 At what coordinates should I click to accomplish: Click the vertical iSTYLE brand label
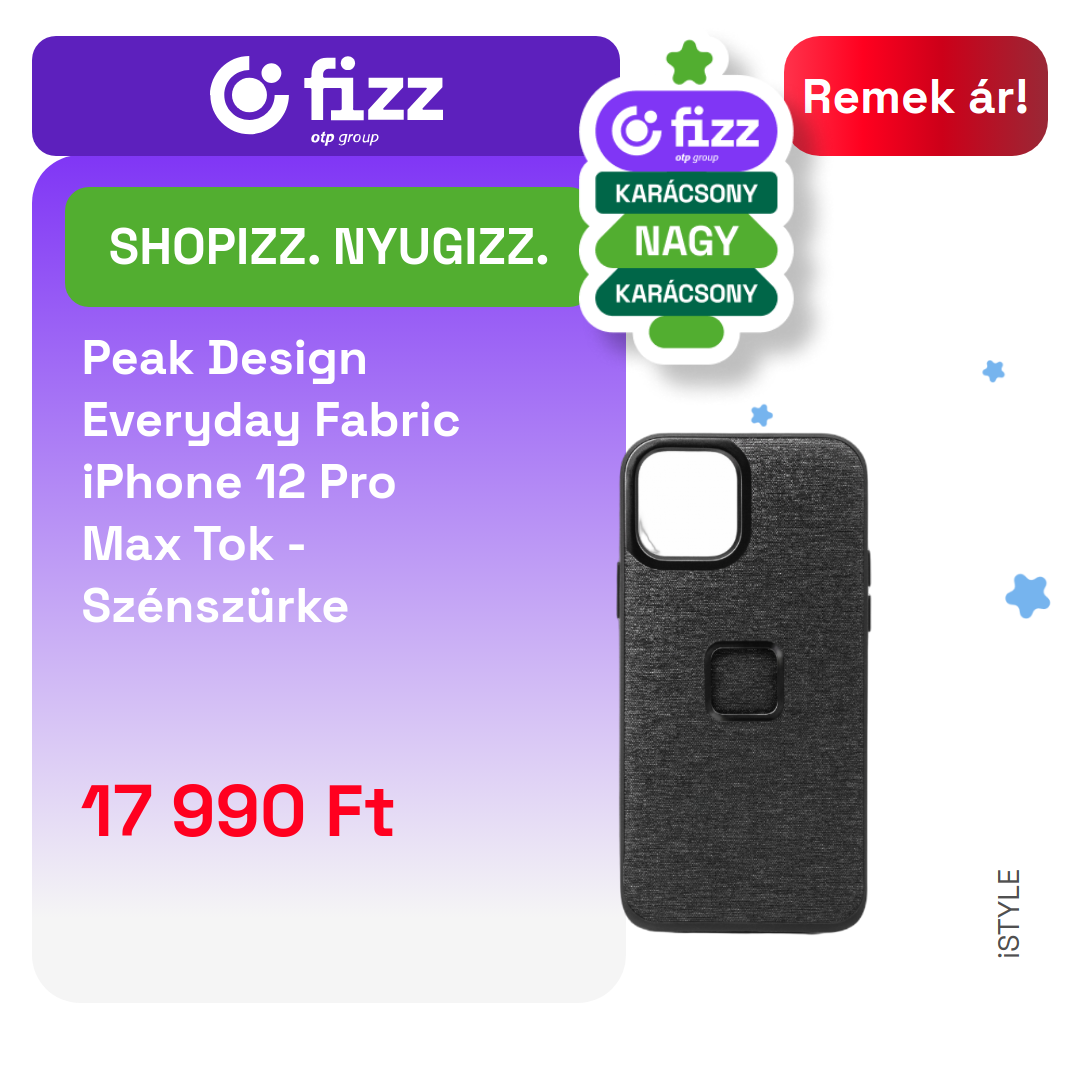click(x=1009, y=913)
